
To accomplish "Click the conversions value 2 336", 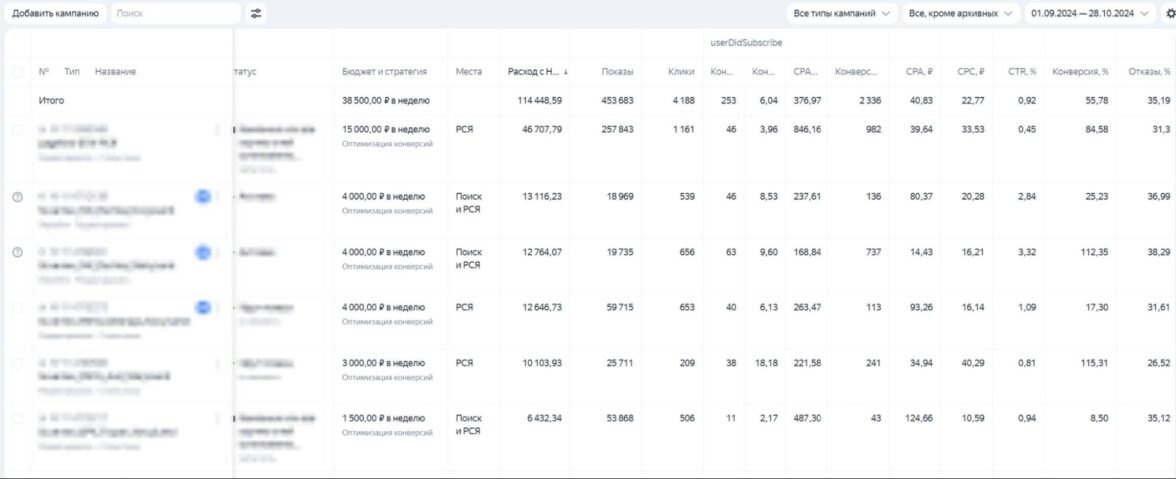I will coord(870,100).
